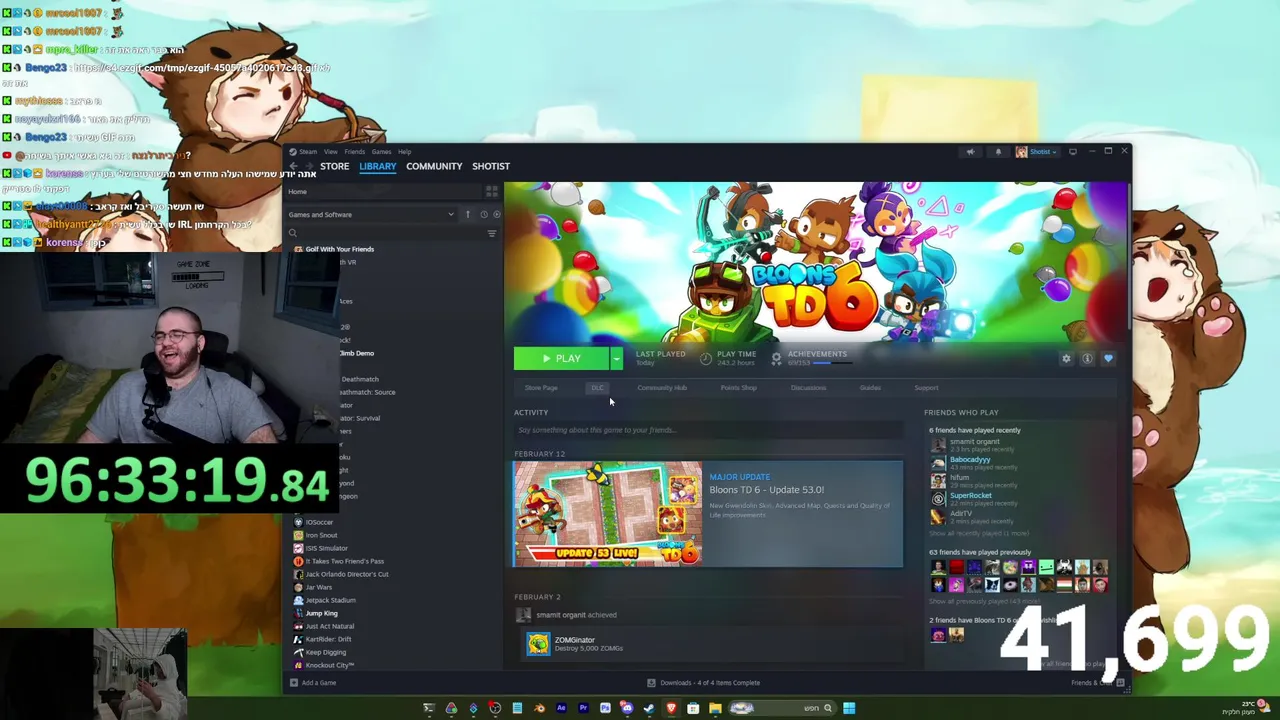Click the activity status text field
1280x720 pixels.
tap(708, 430)
